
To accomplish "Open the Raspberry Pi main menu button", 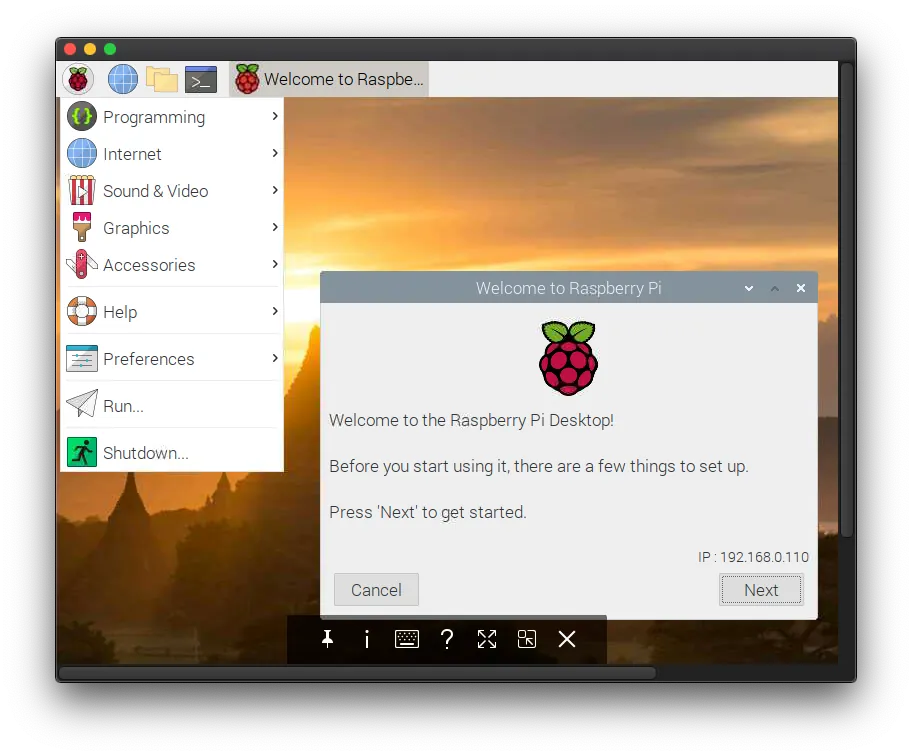I will [x=78, y=79].
